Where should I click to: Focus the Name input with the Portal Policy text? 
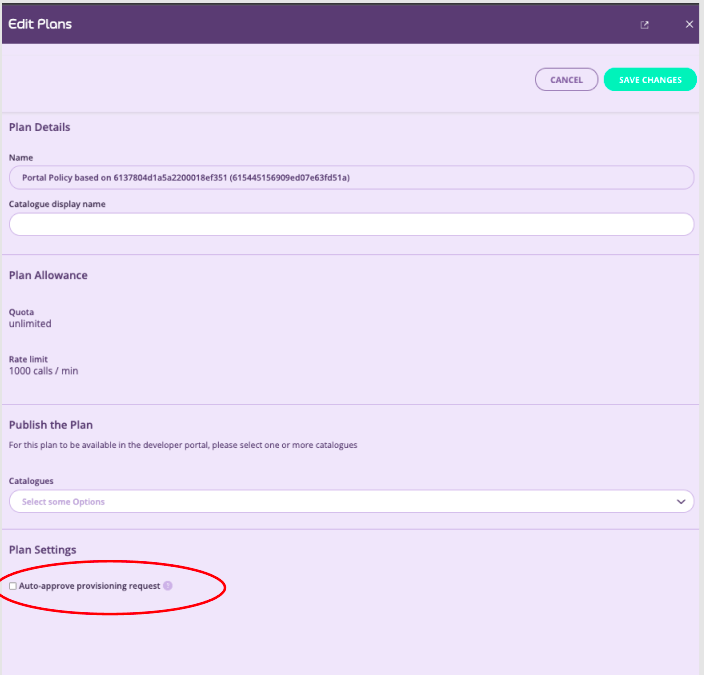(x=351, y=177)
